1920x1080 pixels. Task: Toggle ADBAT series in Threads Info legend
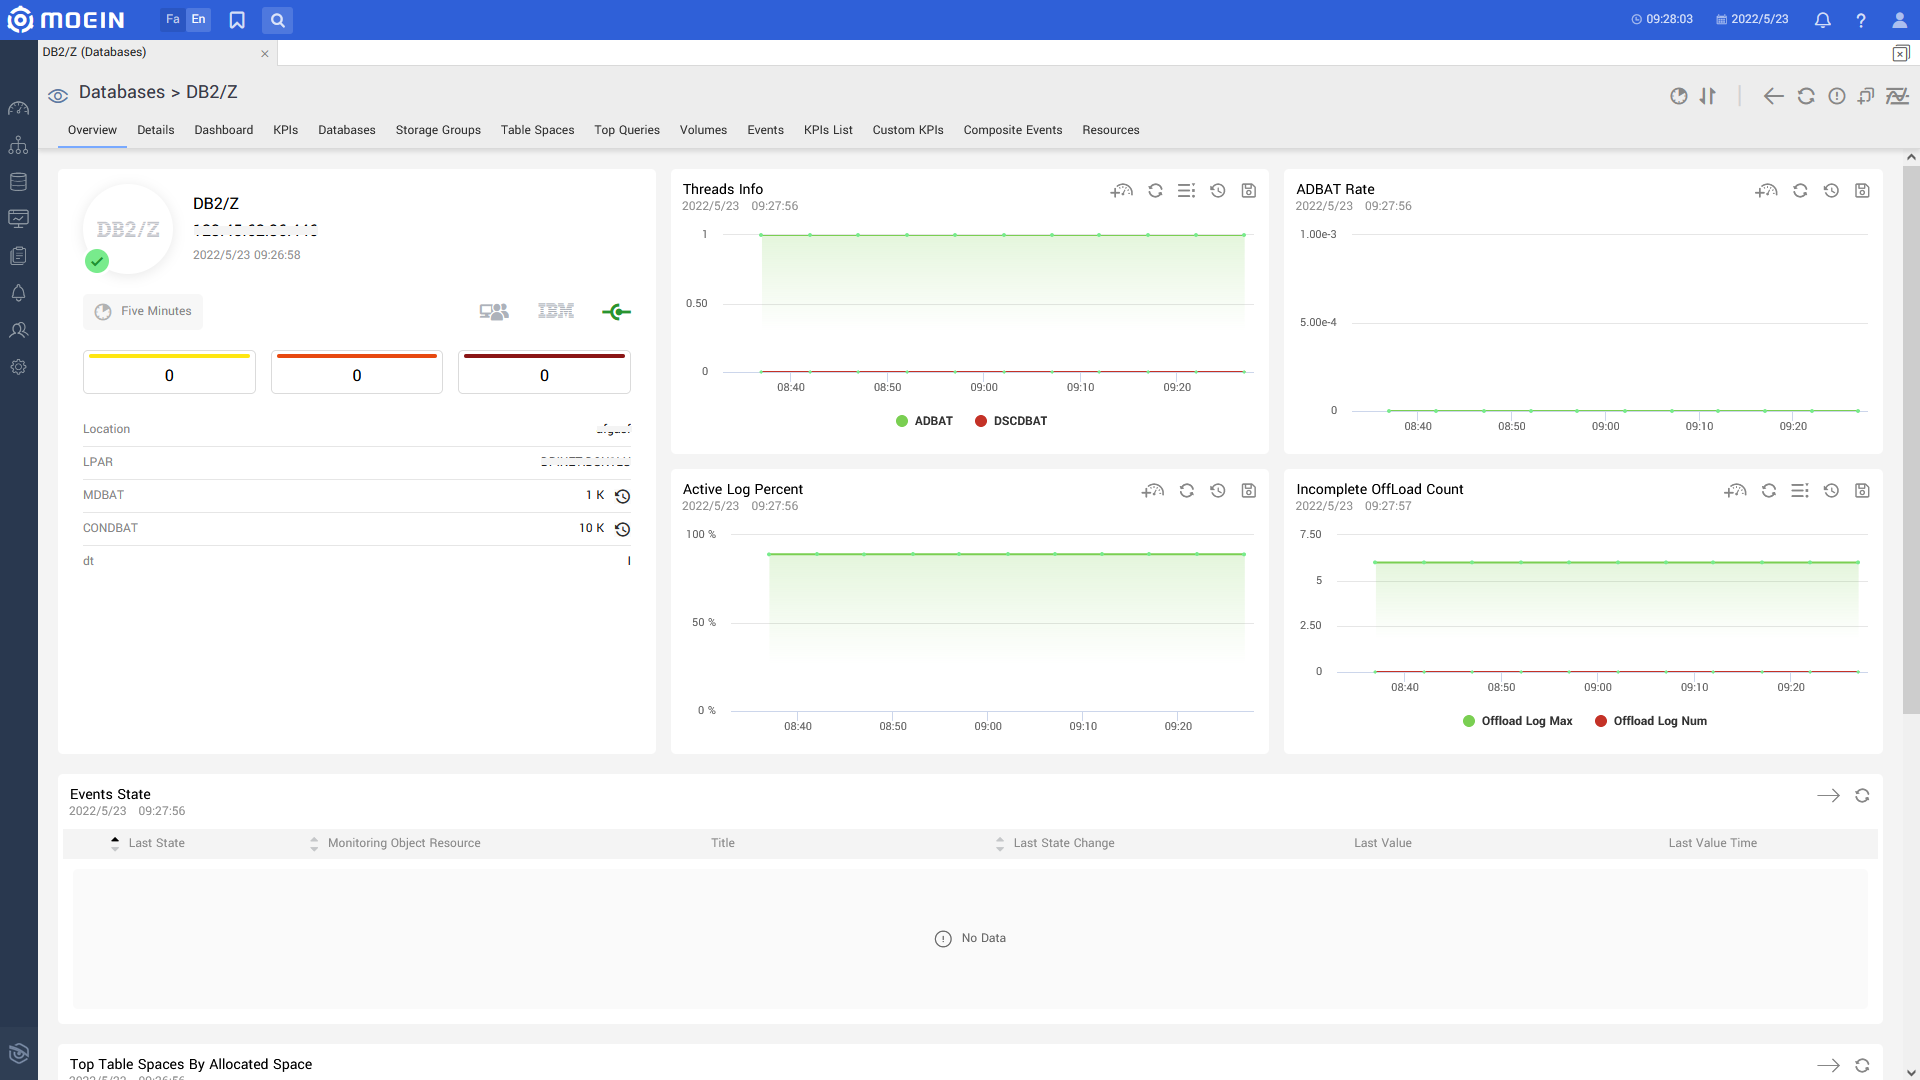coord(924,421)
